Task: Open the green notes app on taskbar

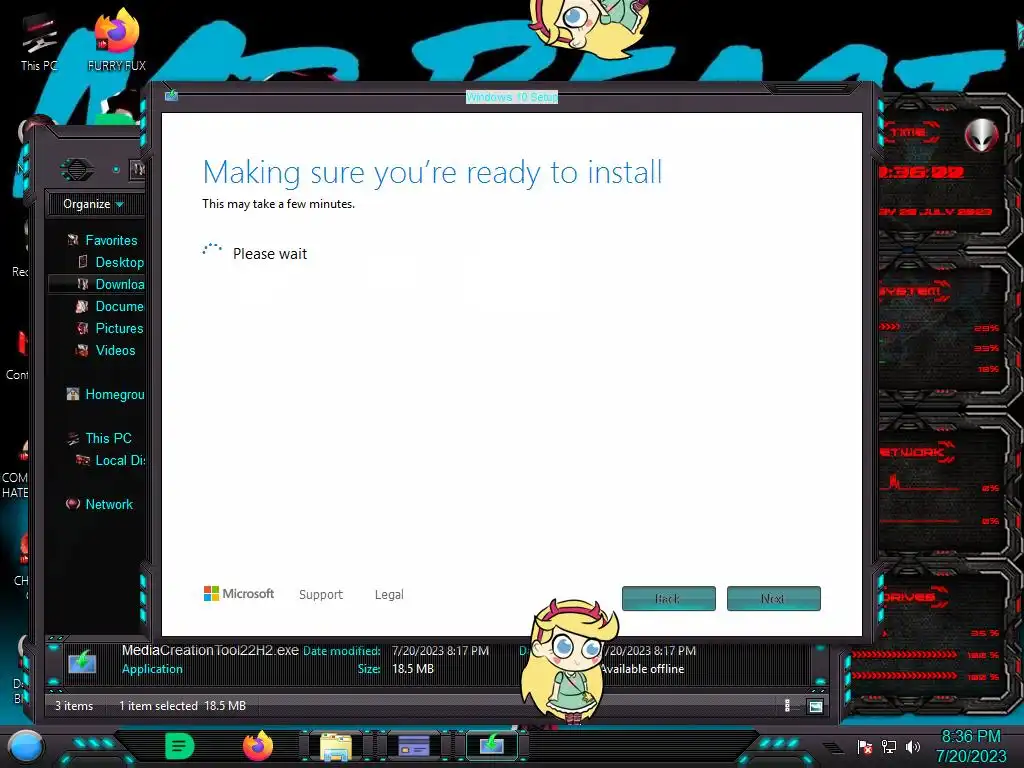Action: [x=179, y=746]
